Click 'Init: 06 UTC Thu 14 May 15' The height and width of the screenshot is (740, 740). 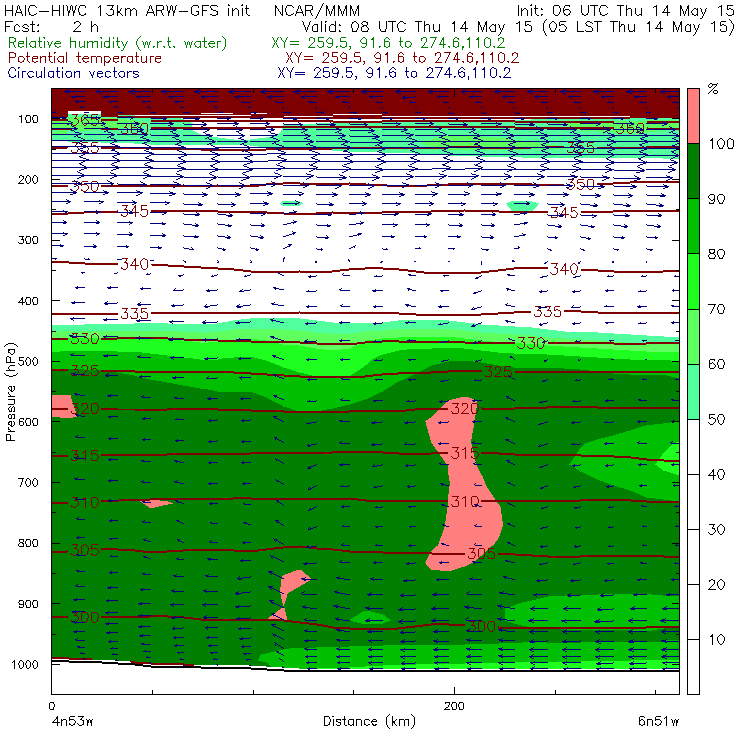click(625, 11)
